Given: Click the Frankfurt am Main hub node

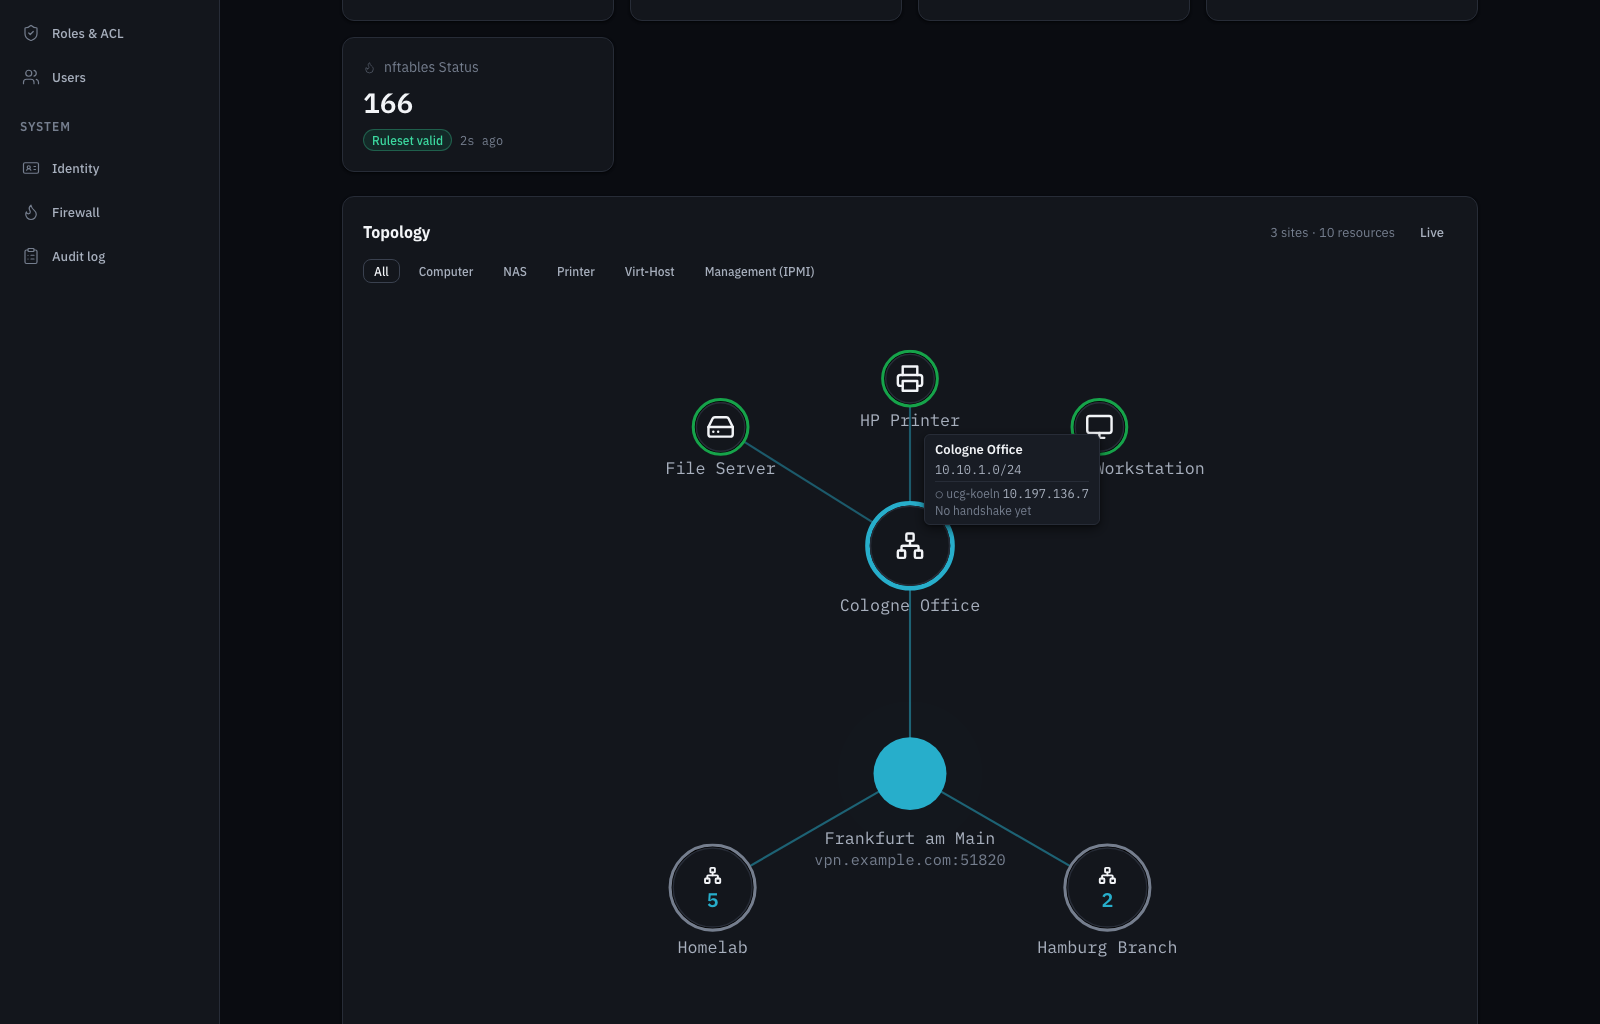Looking at the screenshot, I should click(910, 774).
